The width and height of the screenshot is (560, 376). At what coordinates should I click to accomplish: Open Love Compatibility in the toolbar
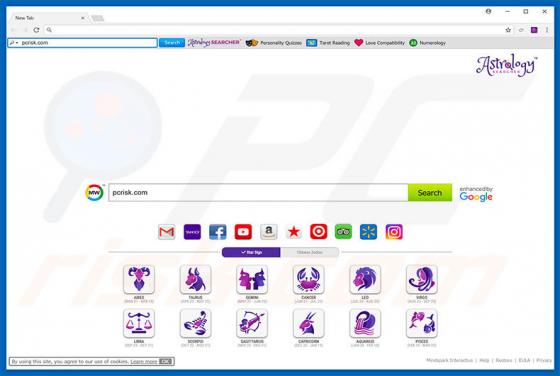(x=380, y=43)
